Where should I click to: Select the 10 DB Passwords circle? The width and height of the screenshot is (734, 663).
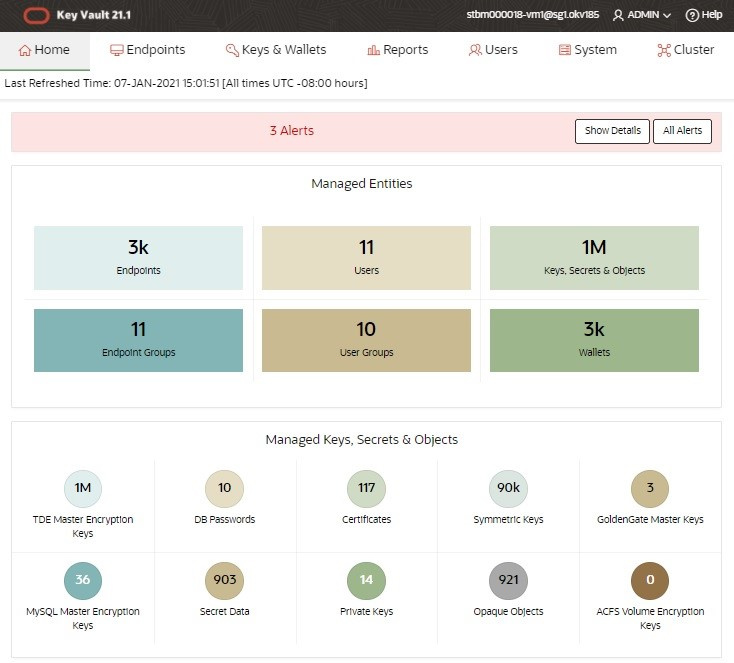tap(225, 488)
